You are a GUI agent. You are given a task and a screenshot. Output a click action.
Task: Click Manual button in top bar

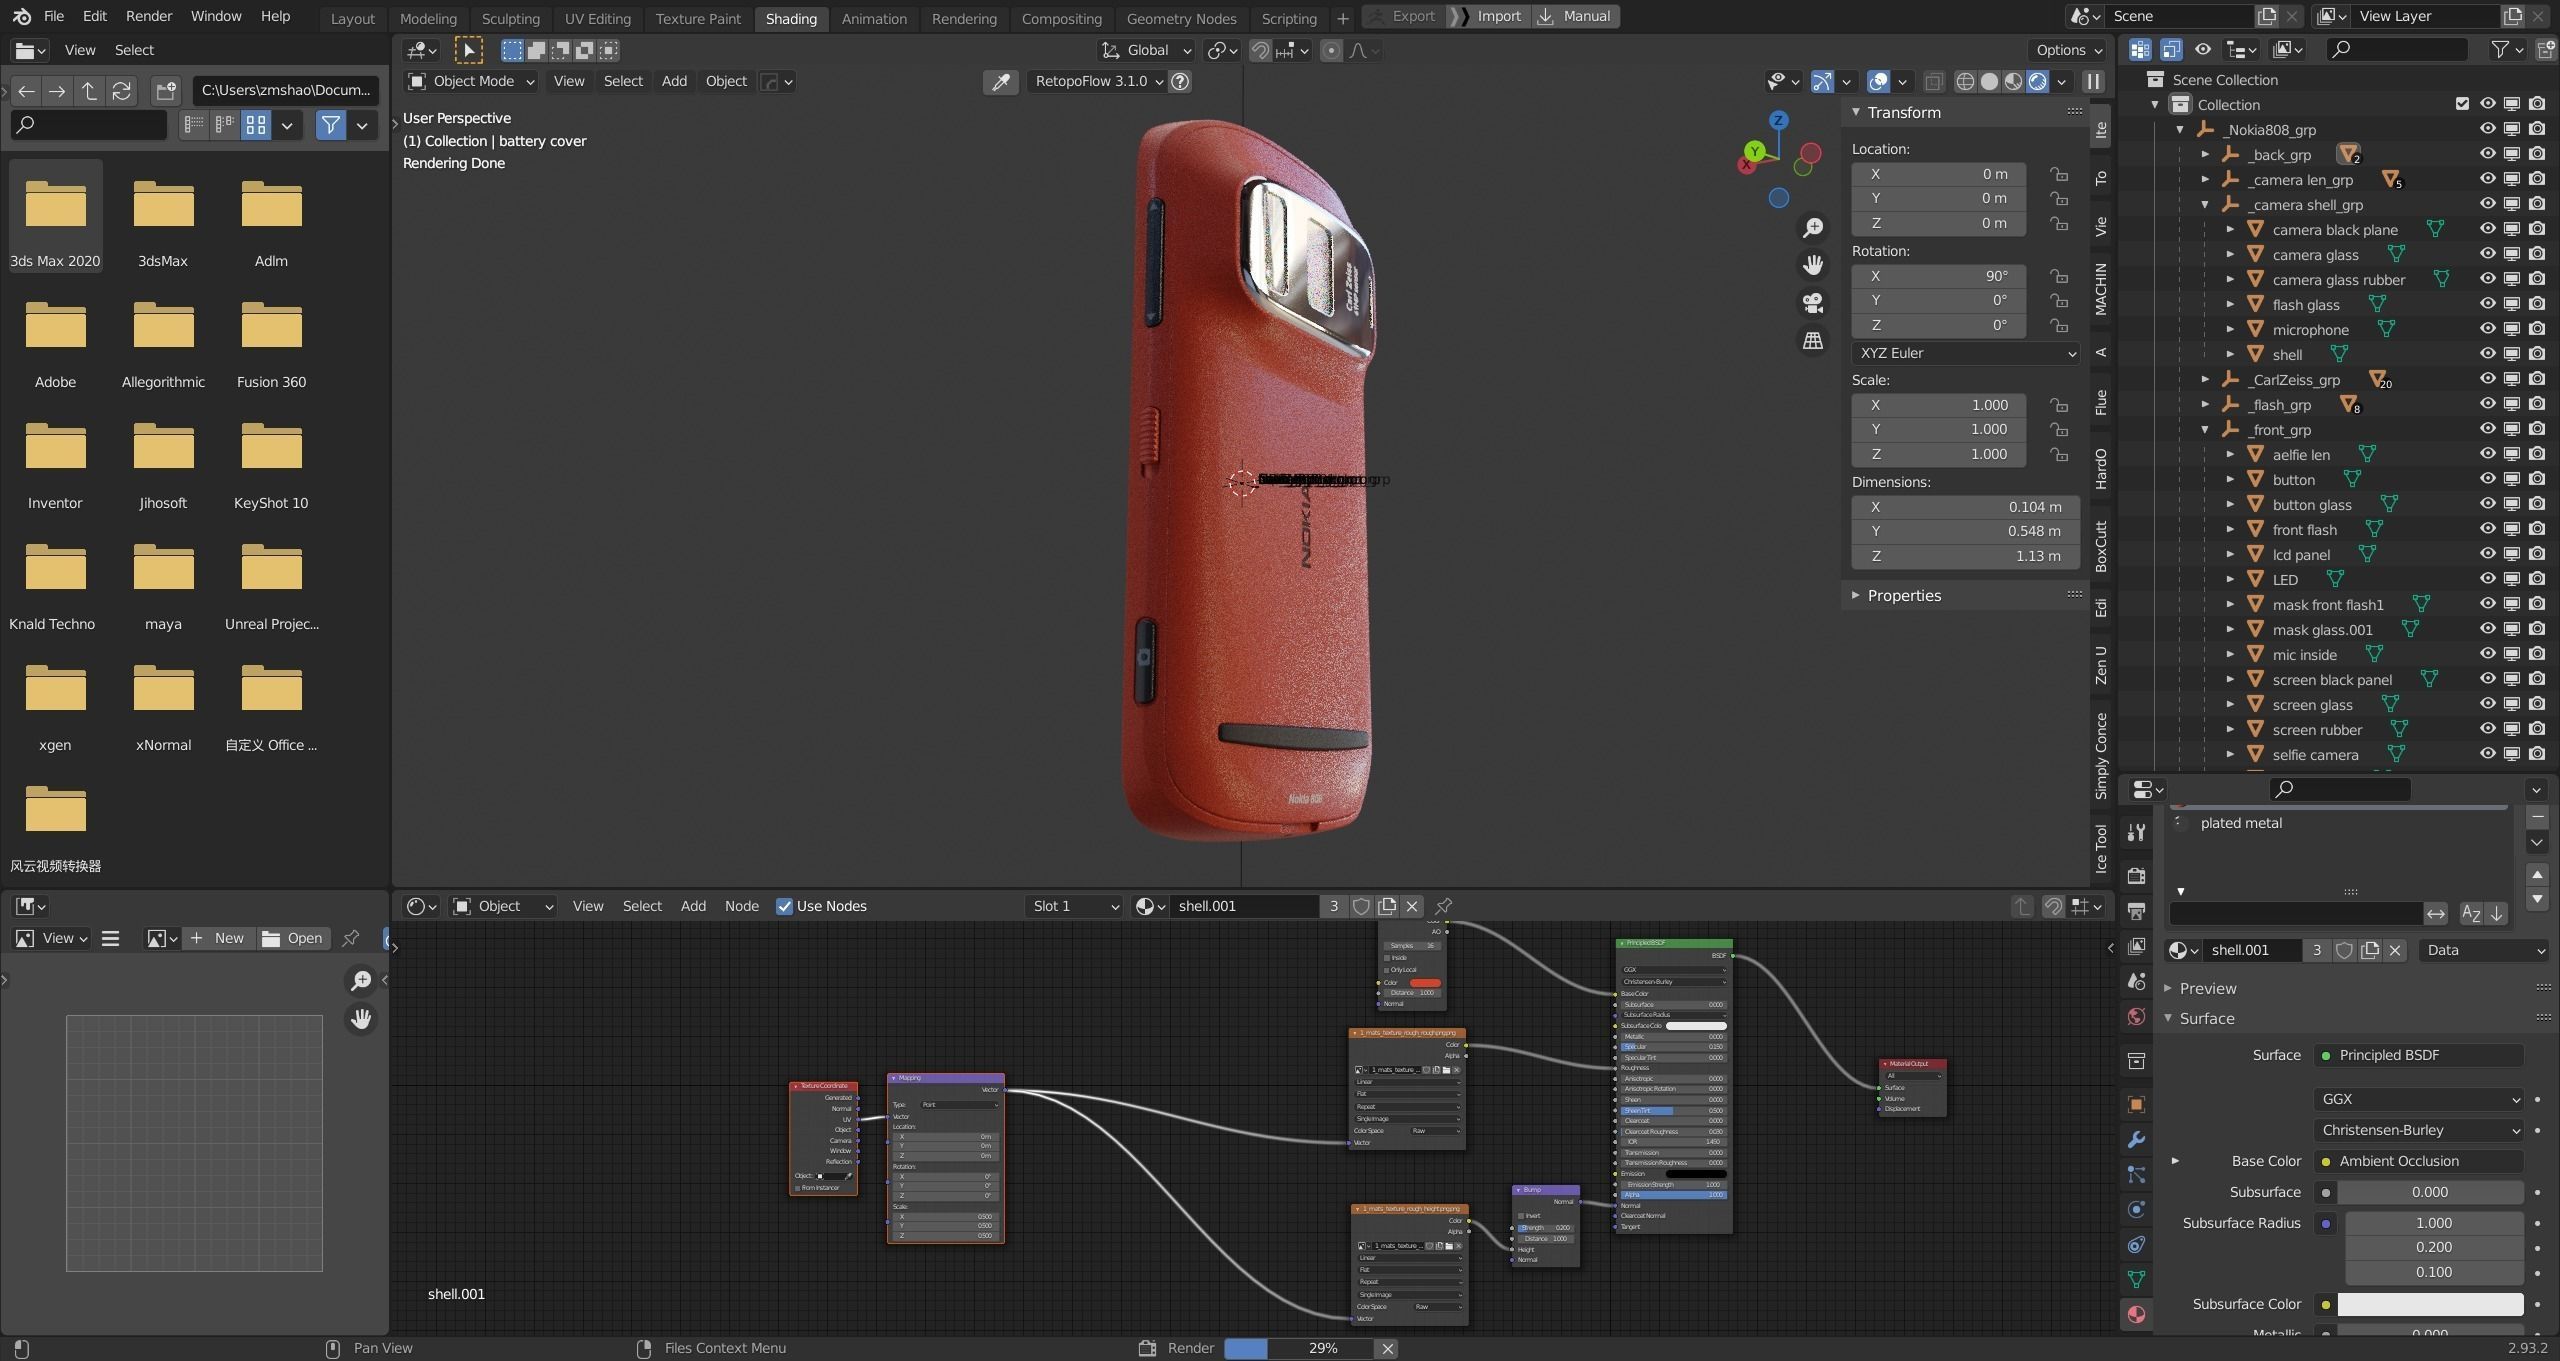(x=1576, y=16)
